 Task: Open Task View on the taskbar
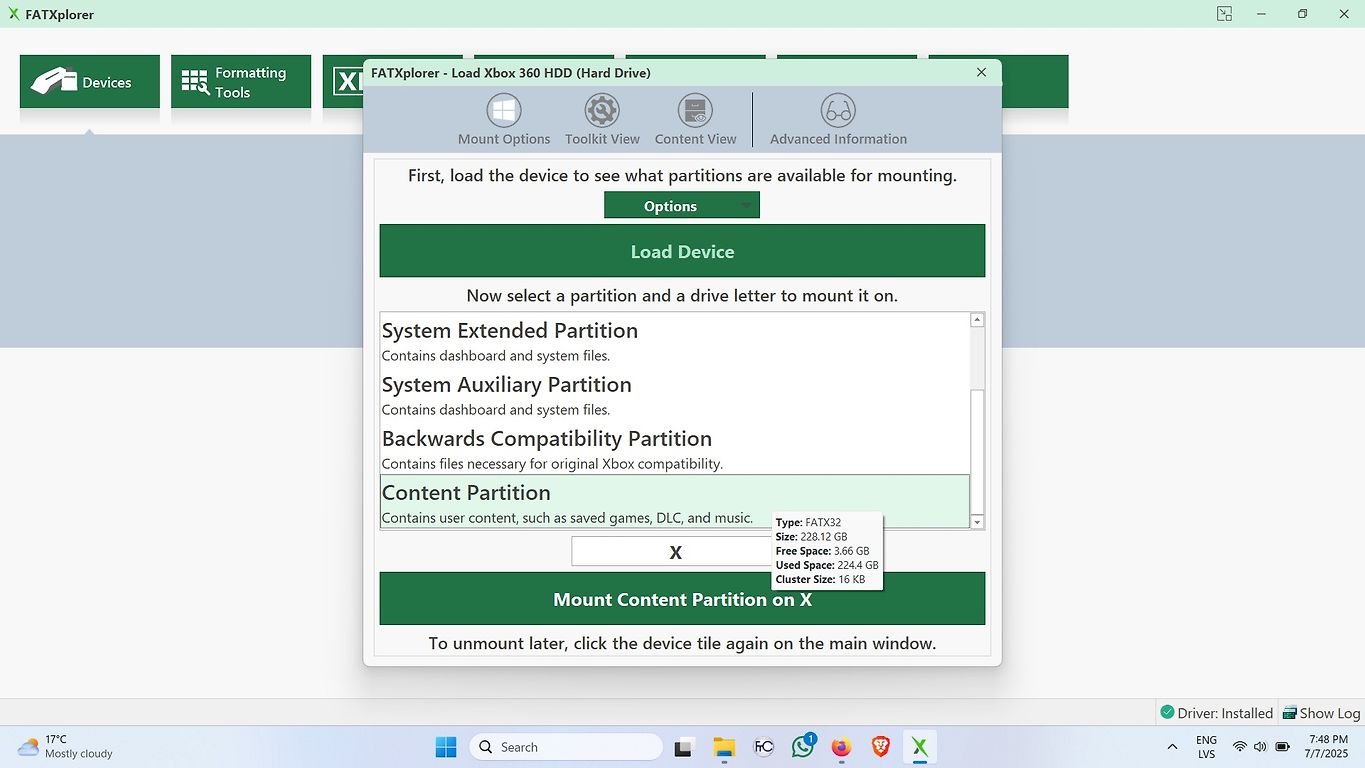coord(684,747)
